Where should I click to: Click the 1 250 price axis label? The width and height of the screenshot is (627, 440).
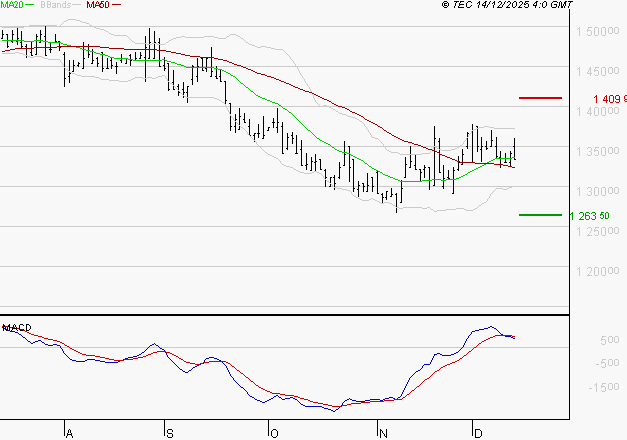598,231
